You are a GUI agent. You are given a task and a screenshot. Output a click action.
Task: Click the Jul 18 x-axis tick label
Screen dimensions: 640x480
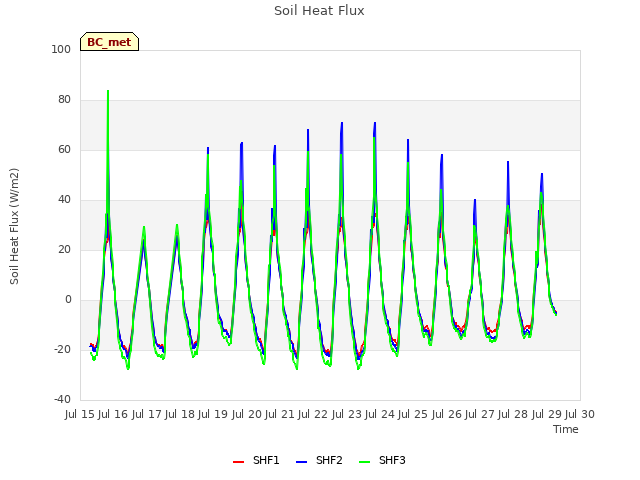[180, 414]
